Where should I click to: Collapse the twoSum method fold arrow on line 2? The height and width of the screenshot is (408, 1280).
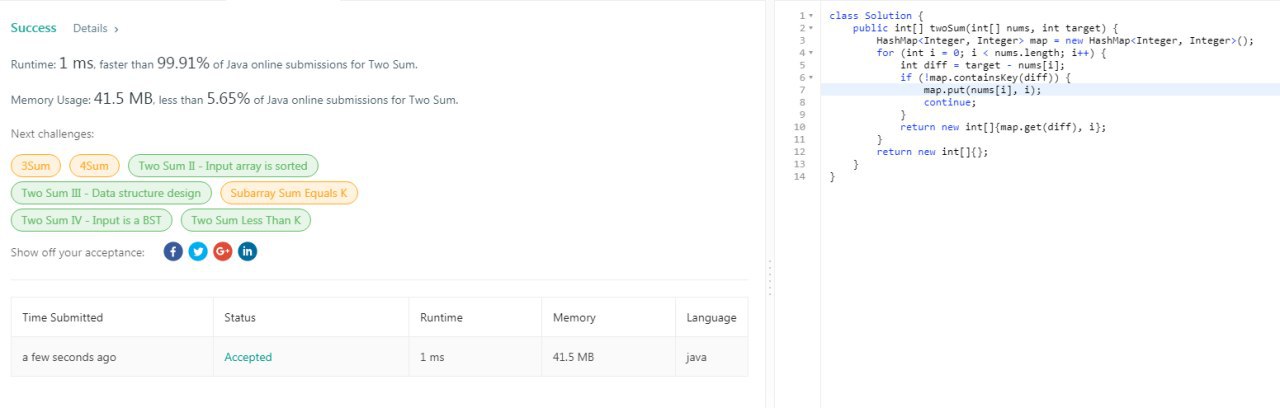tap(811, 29)
